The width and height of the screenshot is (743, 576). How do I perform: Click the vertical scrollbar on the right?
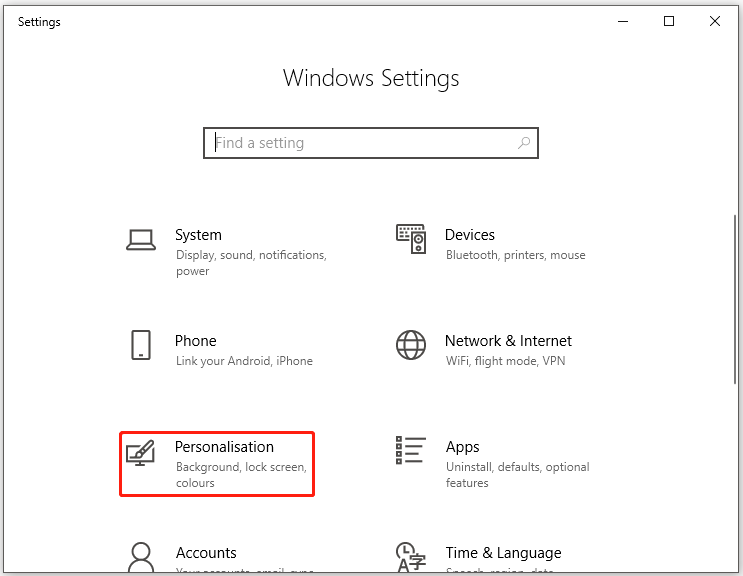coord(735,298)
